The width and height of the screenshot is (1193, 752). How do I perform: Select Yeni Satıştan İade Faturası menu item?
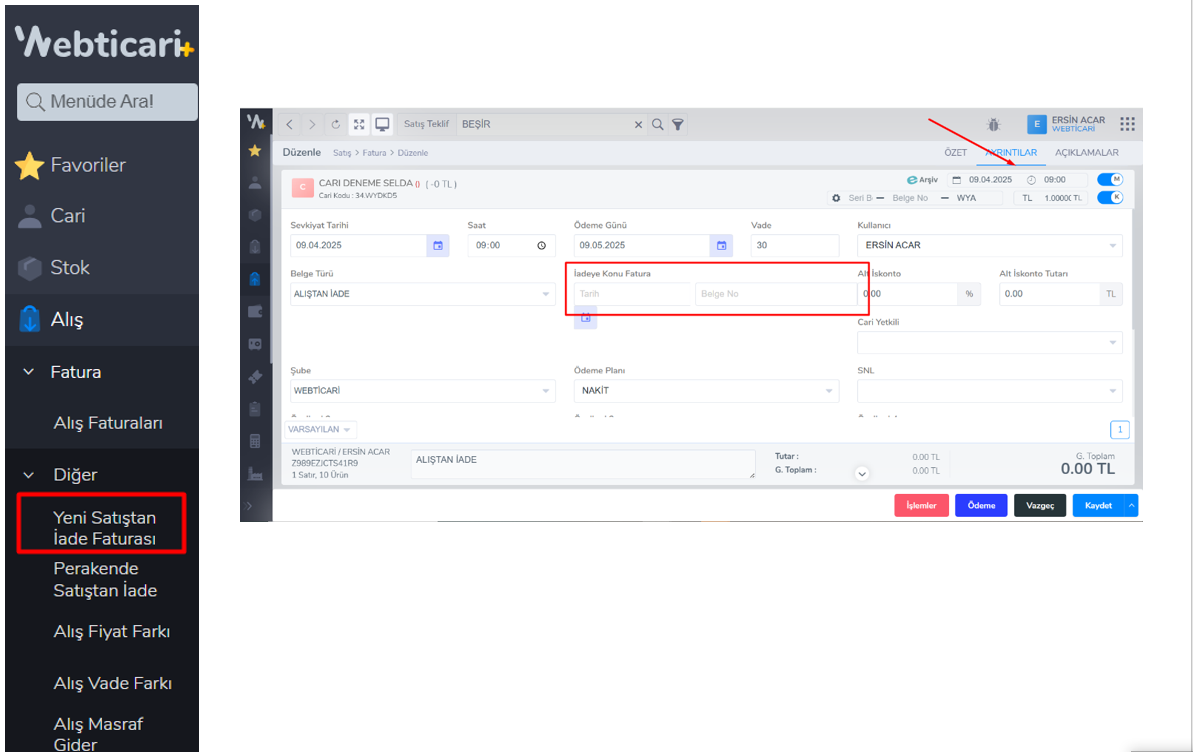[104, 528]
